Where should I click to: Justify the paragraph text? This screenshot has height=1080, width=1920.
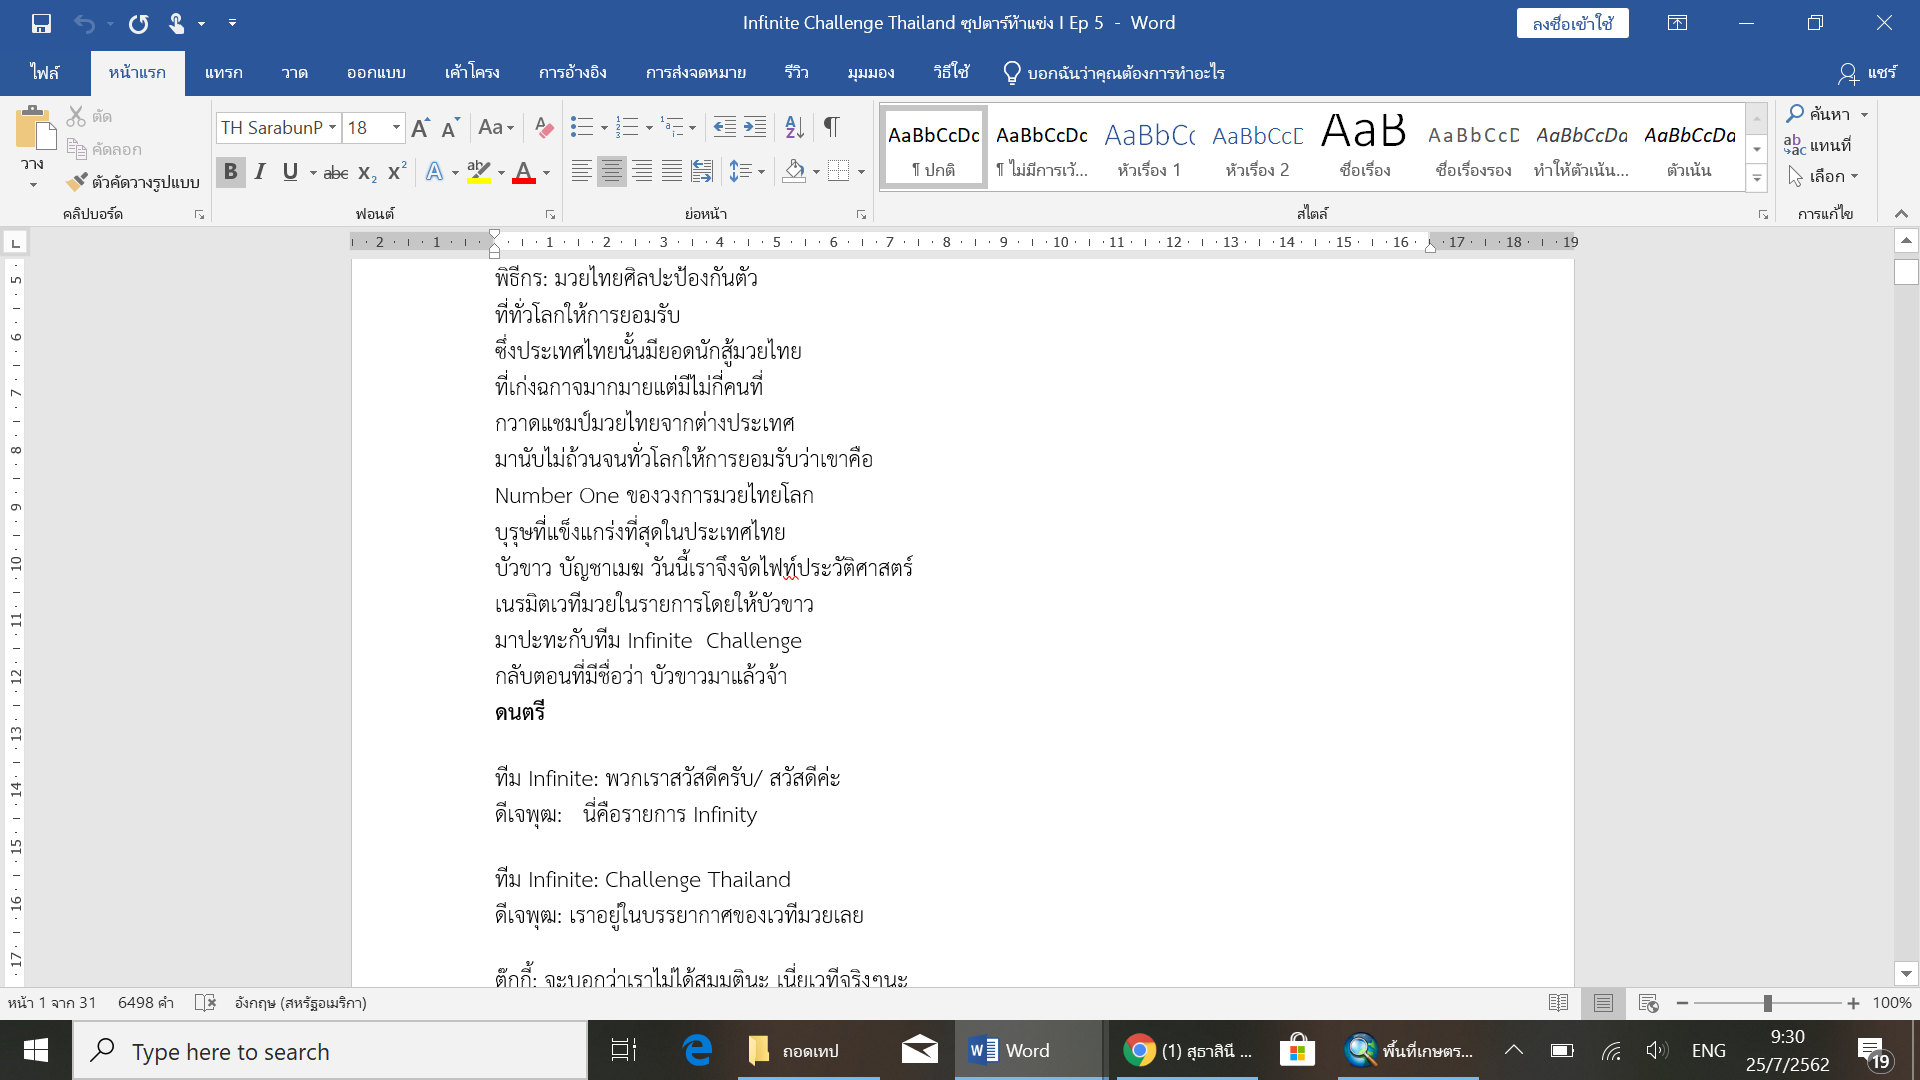tap(672, 172)
